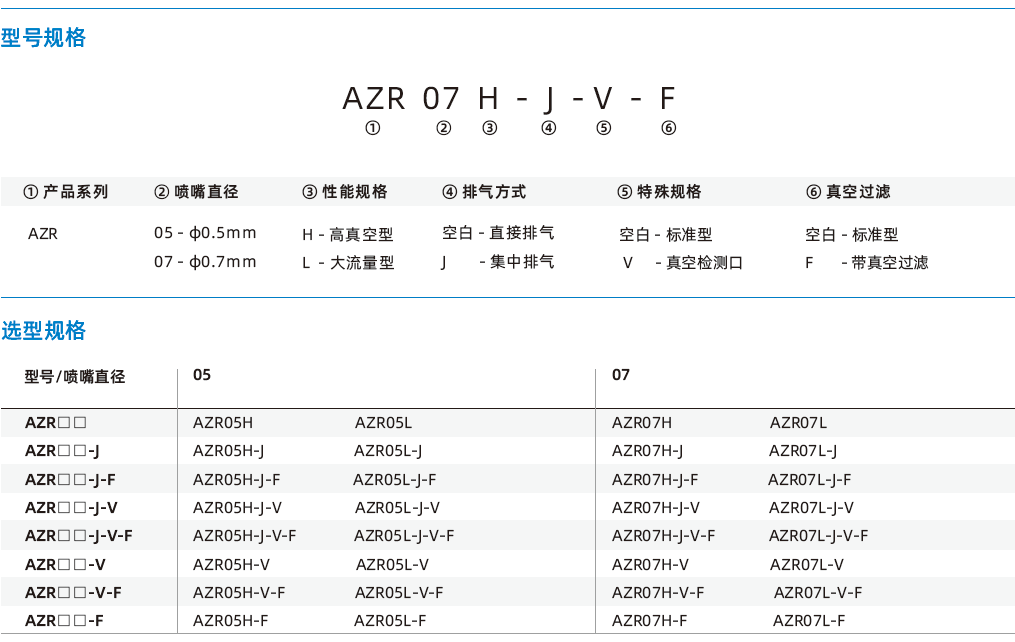
Task: Select the ② 喷嘴直径 column header
Action: (x=196, y=192)
